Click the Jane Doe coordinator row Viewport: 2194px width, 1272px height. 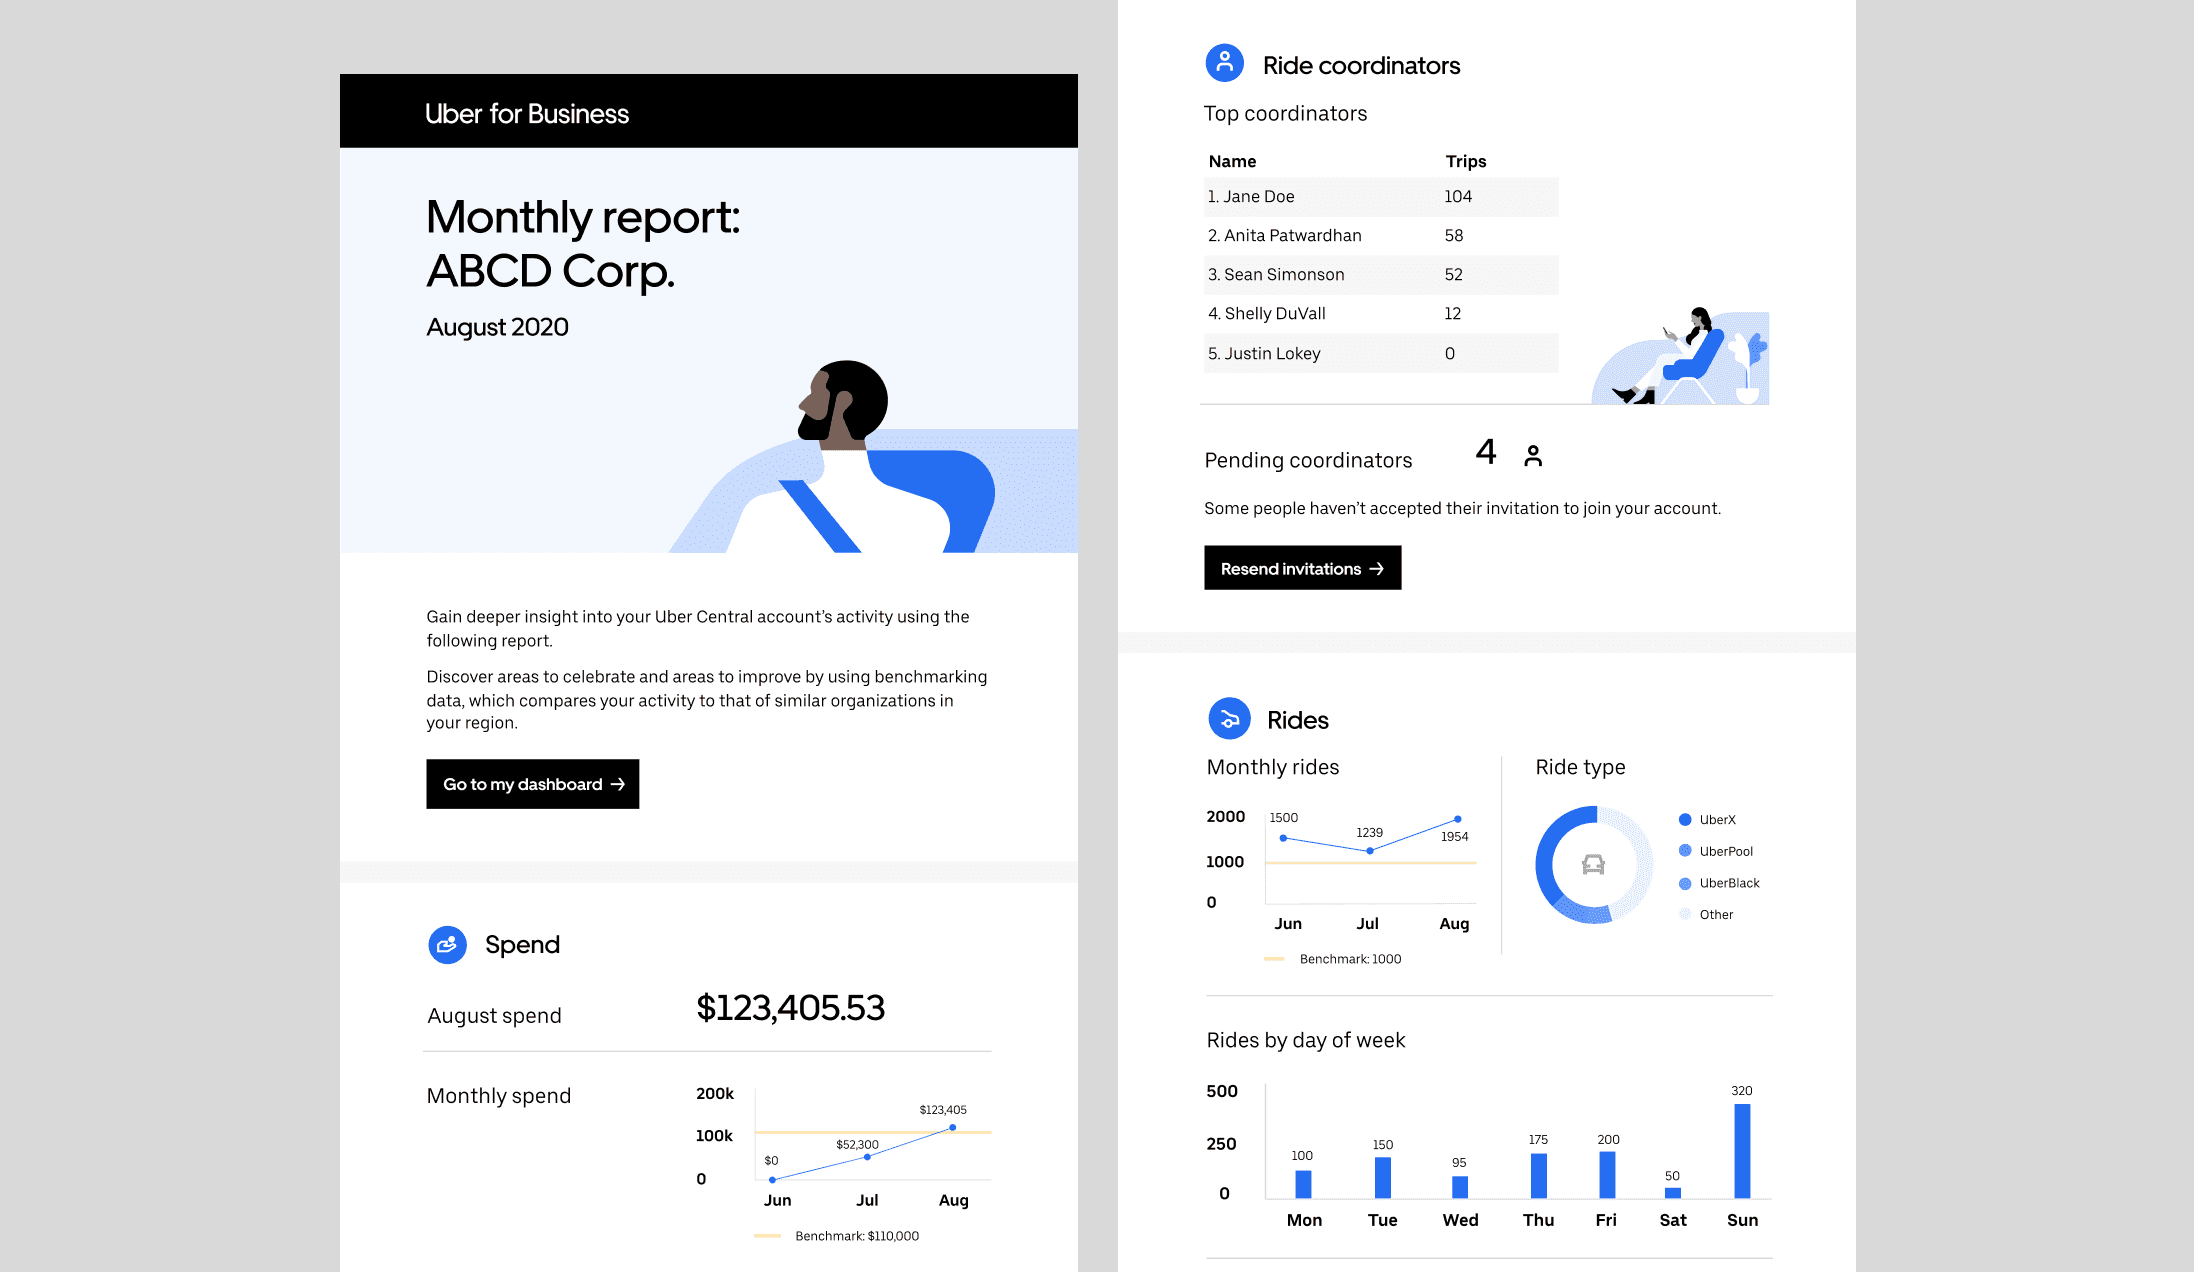1380,197
